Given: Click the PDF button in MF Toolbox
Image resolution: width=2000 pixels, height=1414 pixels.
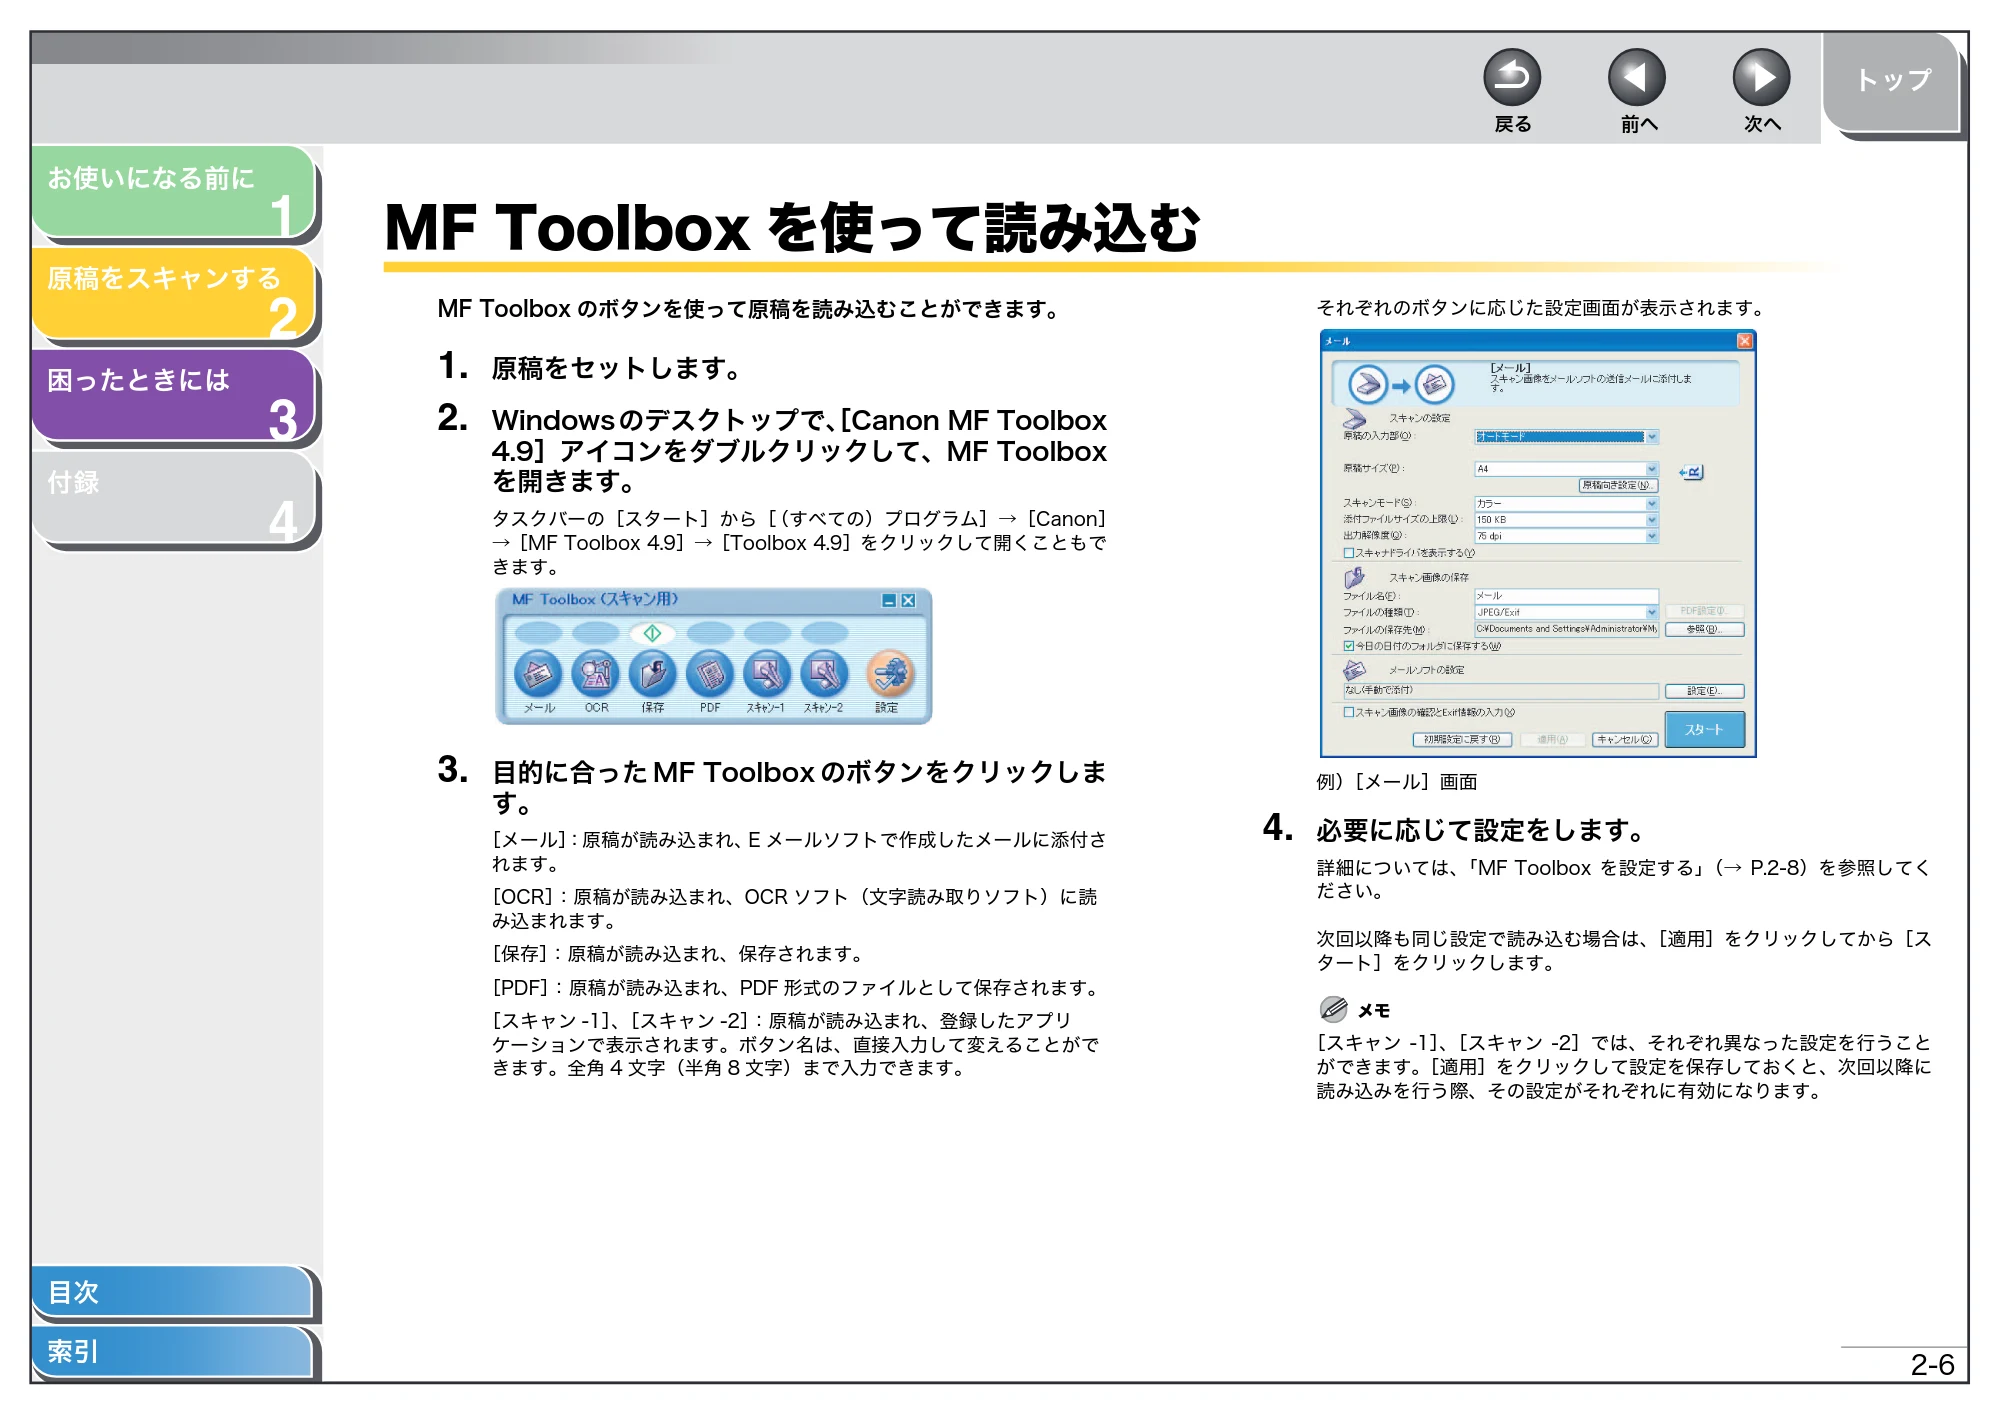Looking at the screenshot, I should [x=710, y=675].
